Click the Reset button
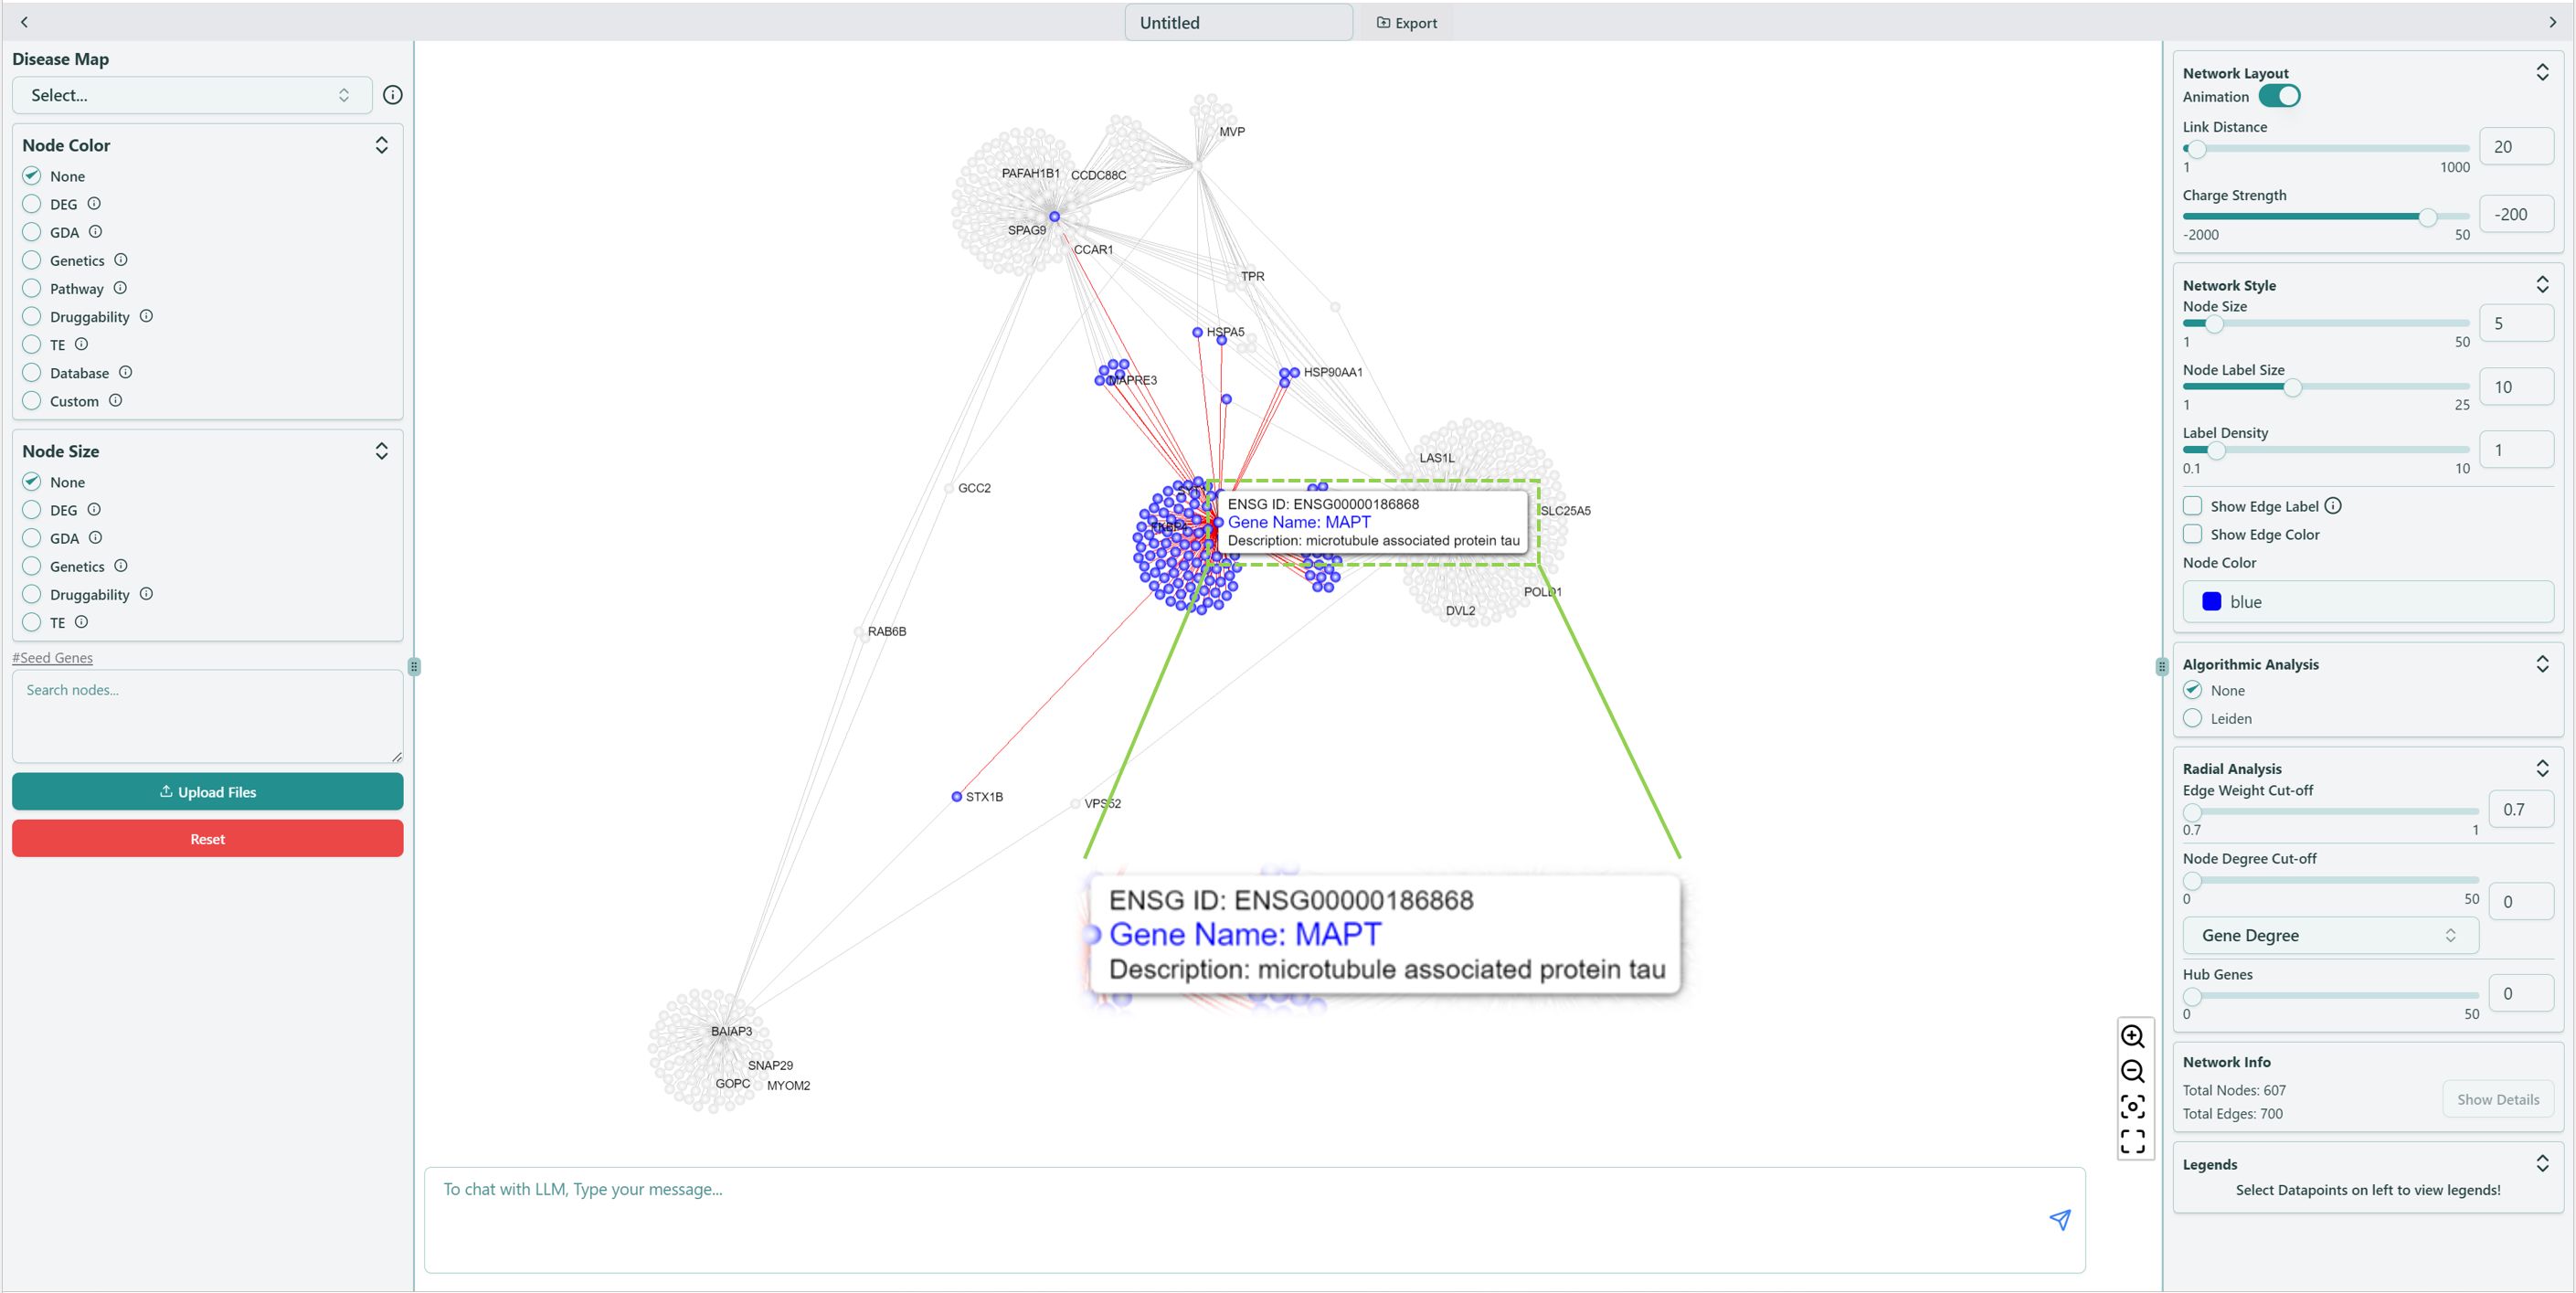The width and height of the screenshot is (2576, 1293). click(207, 838)
